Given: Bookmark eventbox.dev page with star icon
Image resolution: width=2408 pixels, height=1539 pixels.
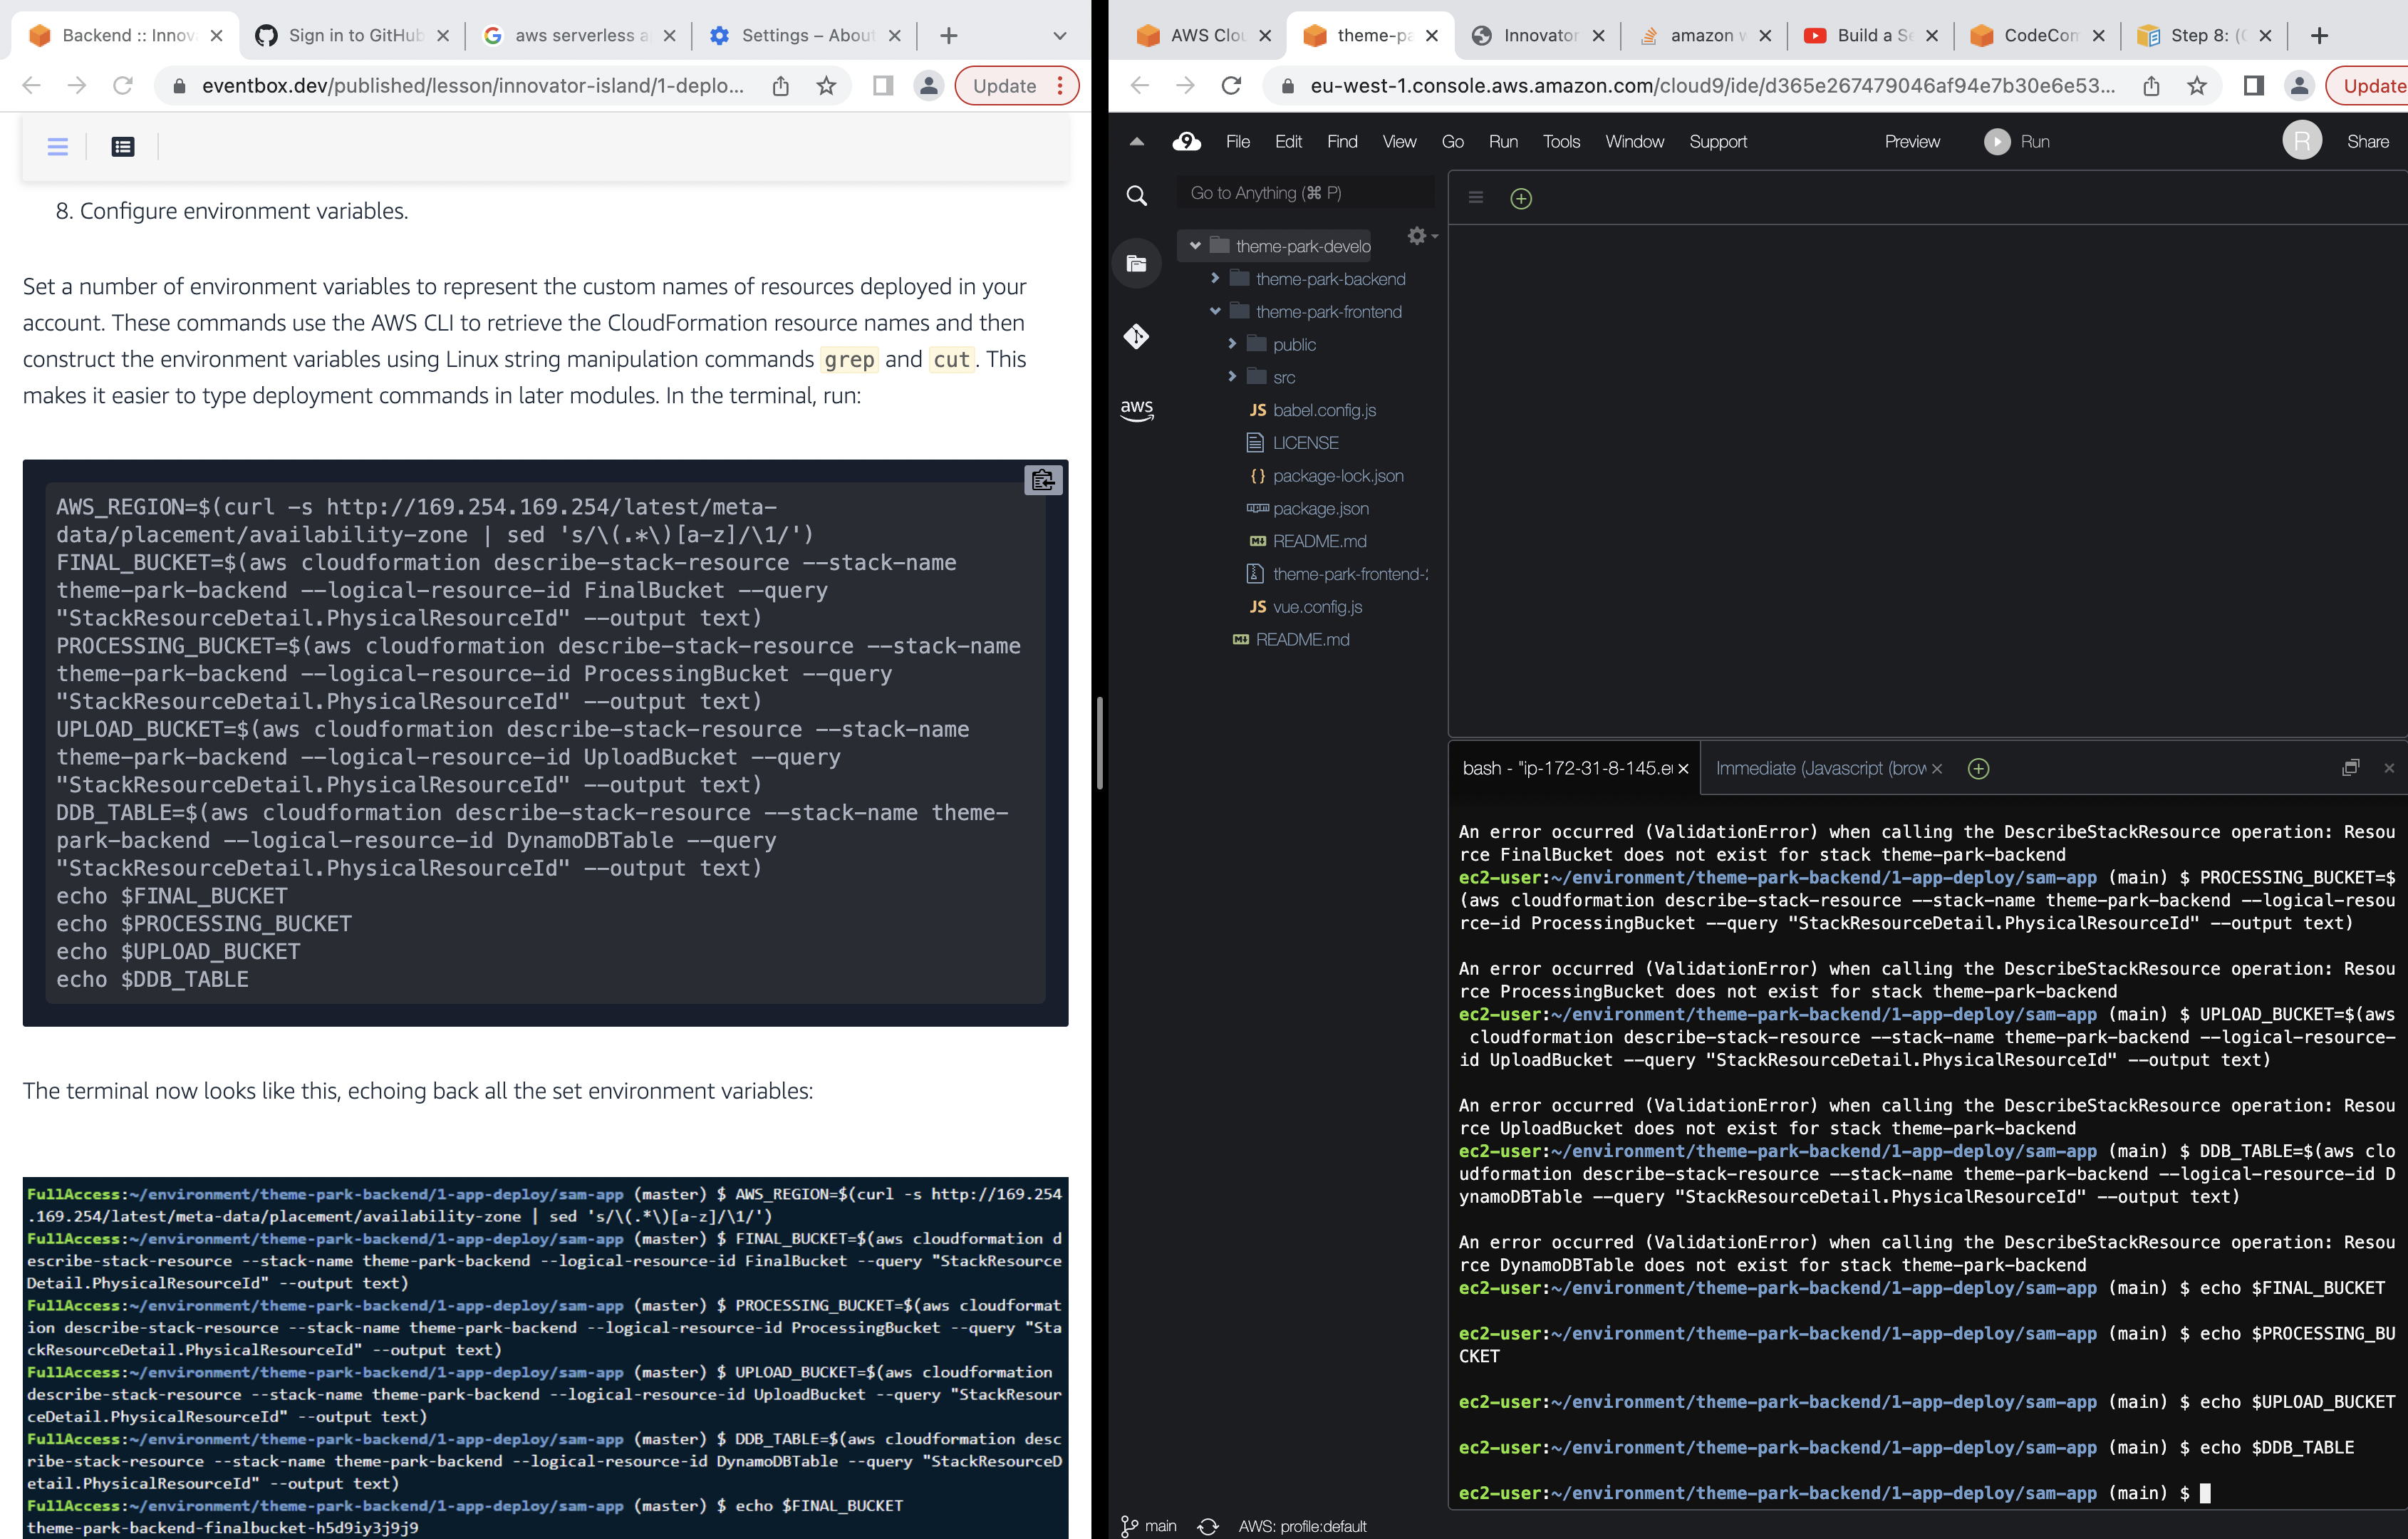Looking at the screenshot, I should coord(826,86).
